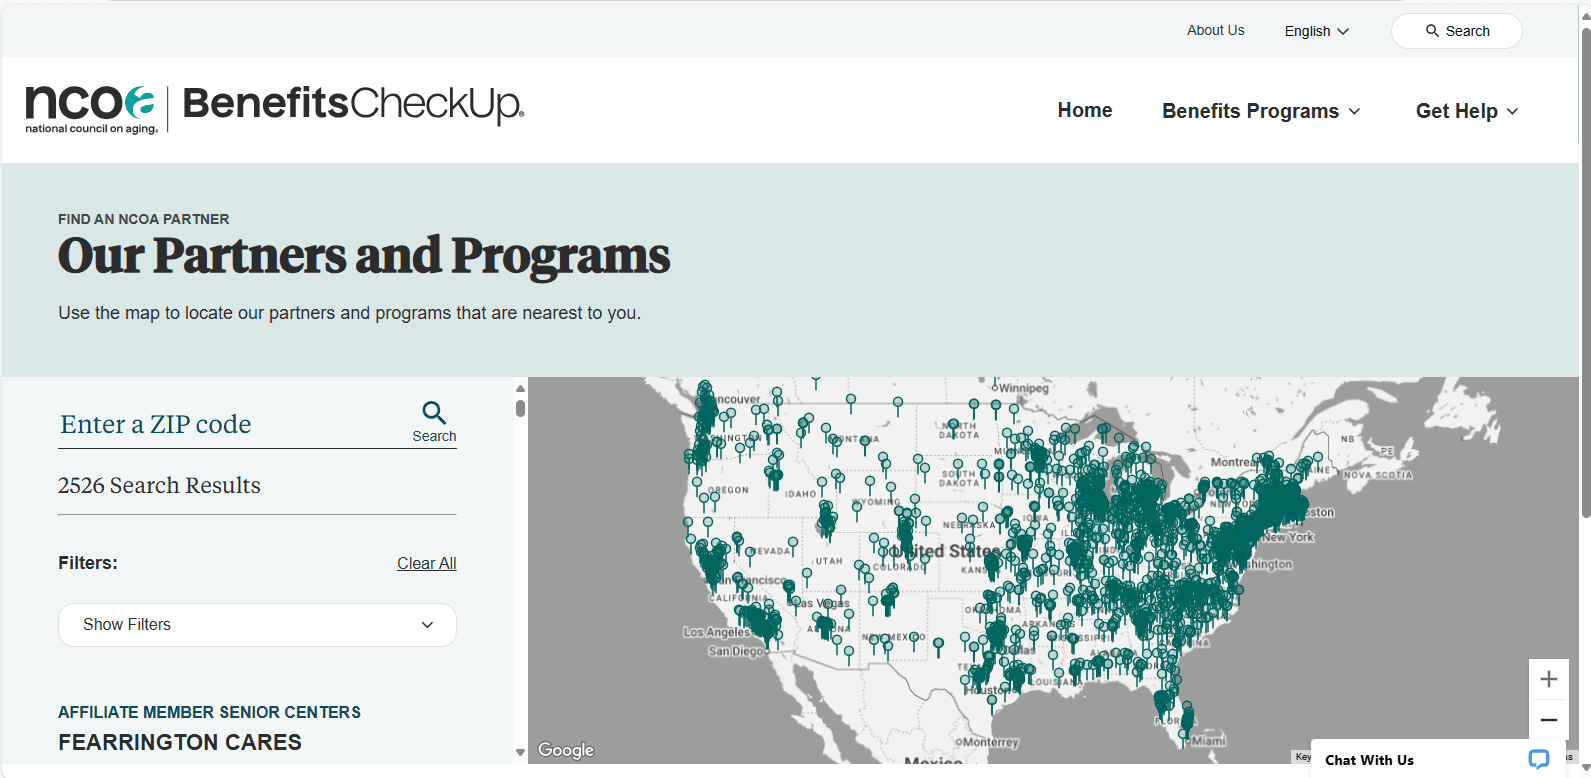Screen dimensions: 1591x778
Task: Click the BenefitsCheckUp logo
Action: (353, 104)
